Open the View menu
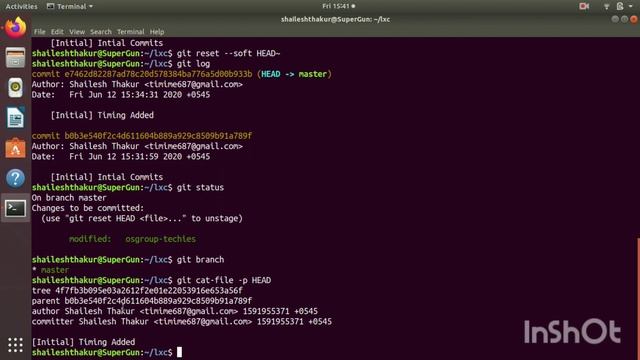This screenshot has width=640, height=360. pyautogui.click(x=77, y=32)
